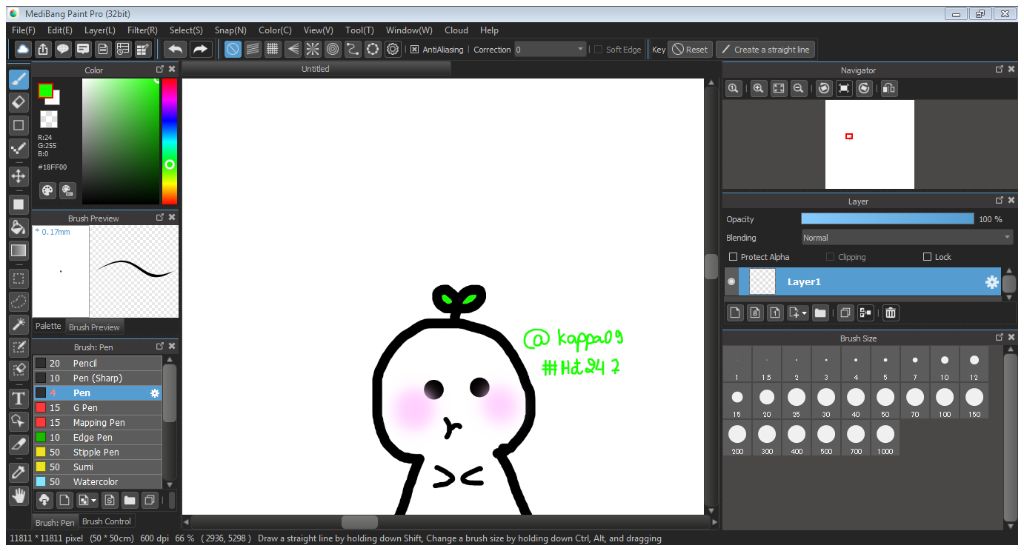The image size is (1024, 551).
Task: Select the Eraser tool
Action: (x=18, y=102)
